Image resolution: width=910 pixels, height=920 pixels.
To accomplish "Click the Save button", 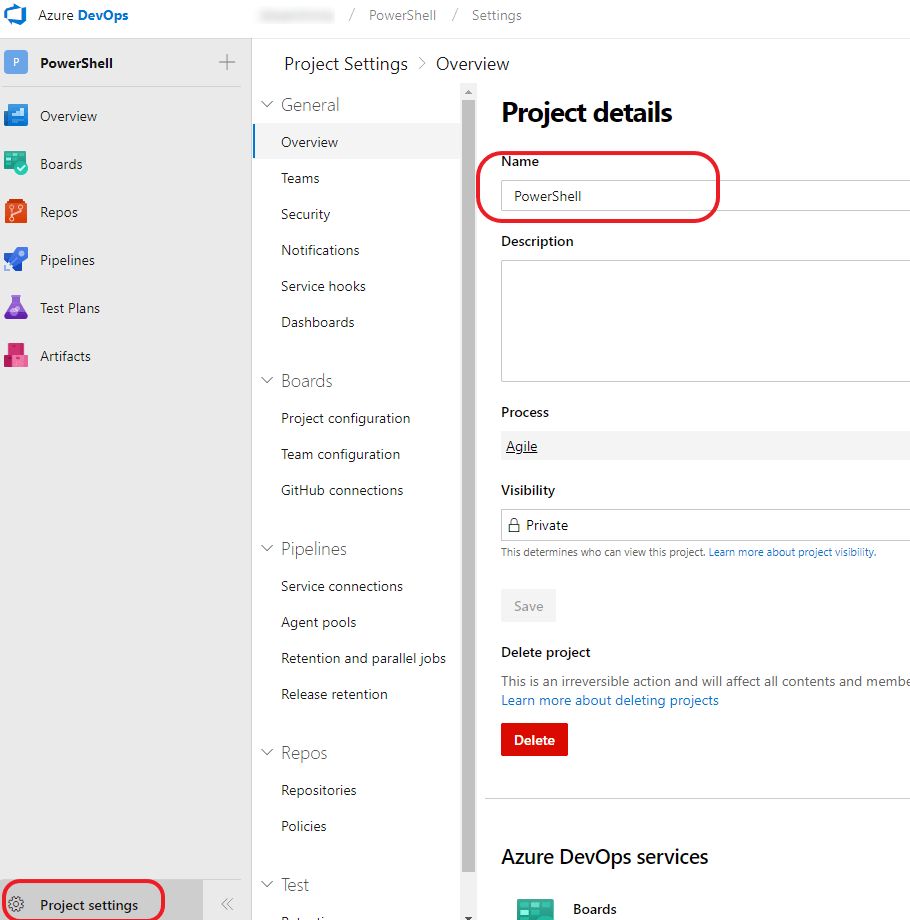I will point(528,606).
